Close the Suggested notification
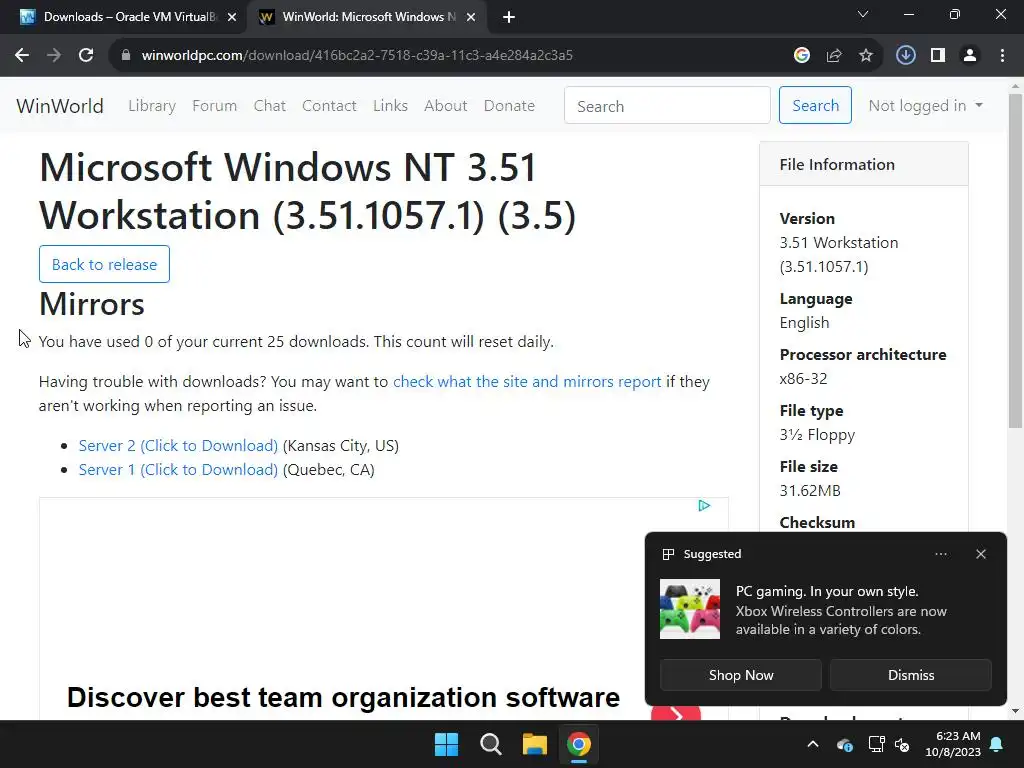This screenshot has height=768, width=1024. click(x=981, y=554)
